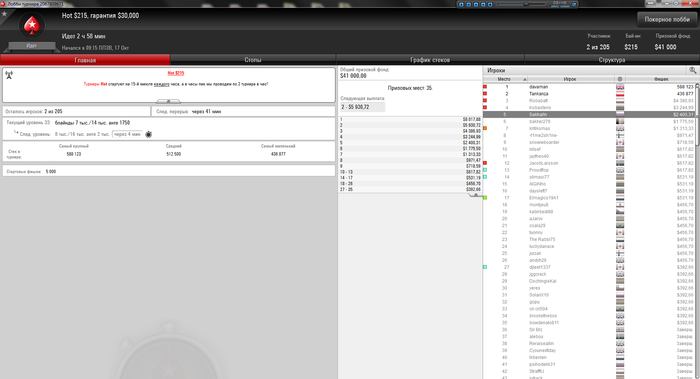Click the Идет status button under the logo
The image size is (700, 379).
coord(32,46)
